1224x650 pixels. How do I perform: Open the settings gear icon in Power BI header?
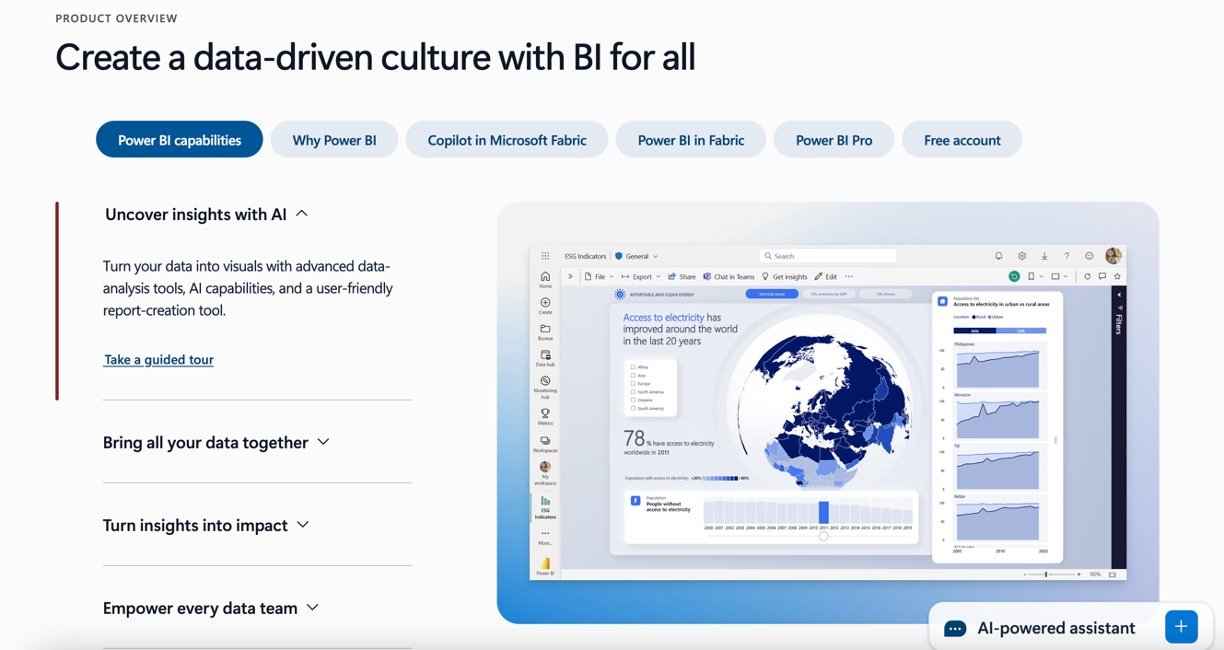click(1022, 256)
